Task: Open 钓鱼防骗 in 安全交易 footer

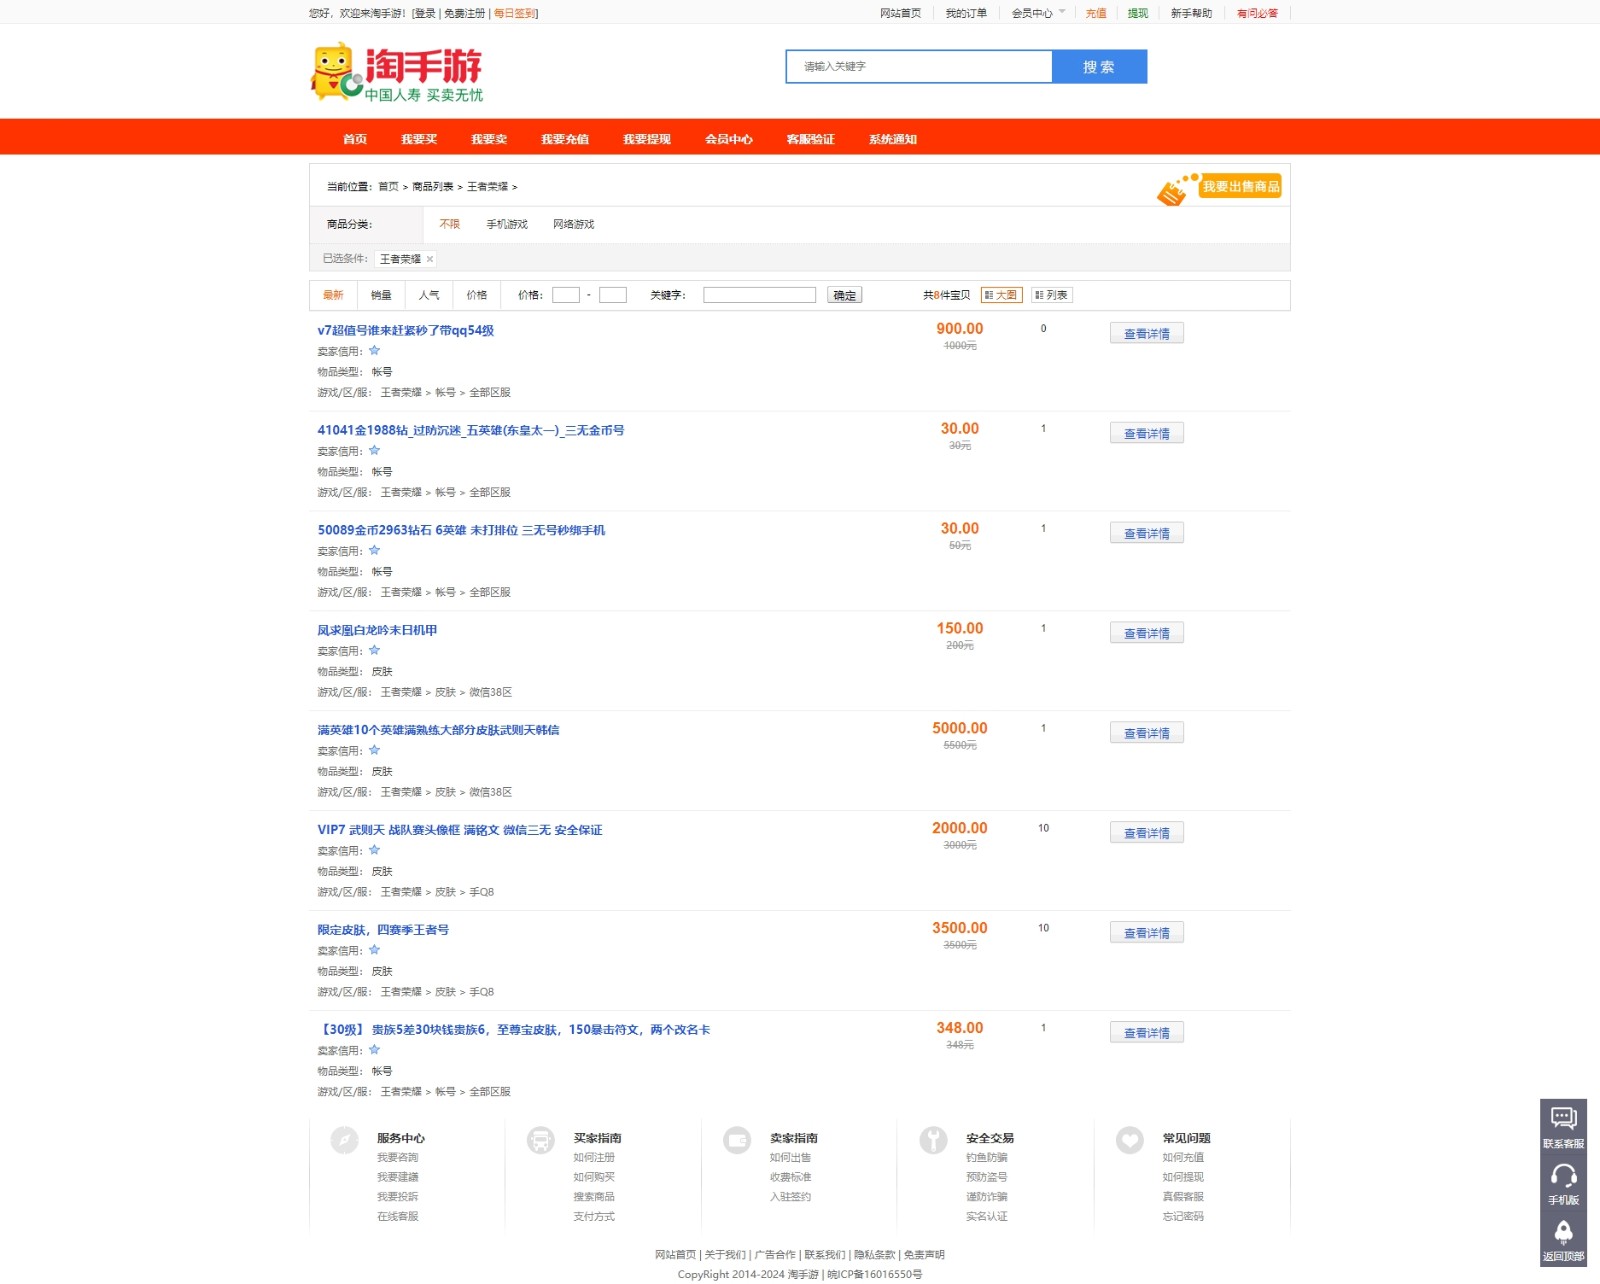Action: tap(987, 1158)
